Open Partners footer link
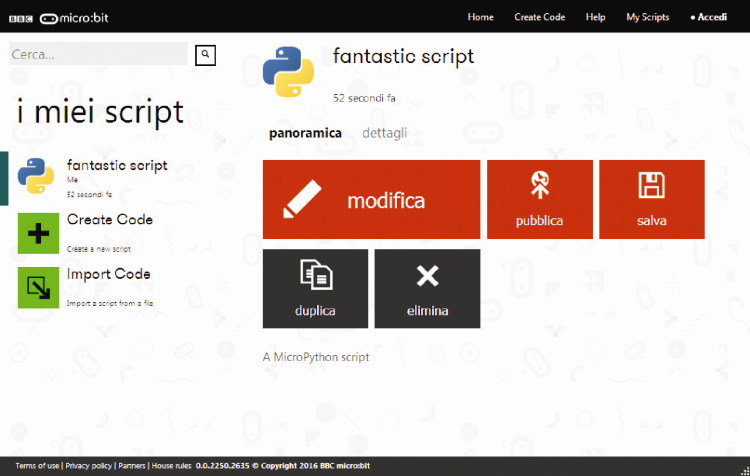Viewport: 750px width, 476px height. pyautogui.click(x=132, y=466)
